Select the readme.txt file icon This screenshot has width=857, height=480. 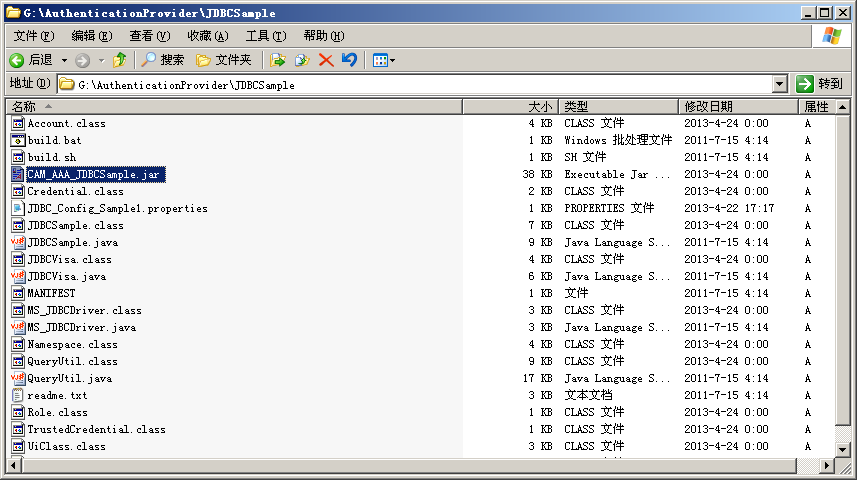18,395
